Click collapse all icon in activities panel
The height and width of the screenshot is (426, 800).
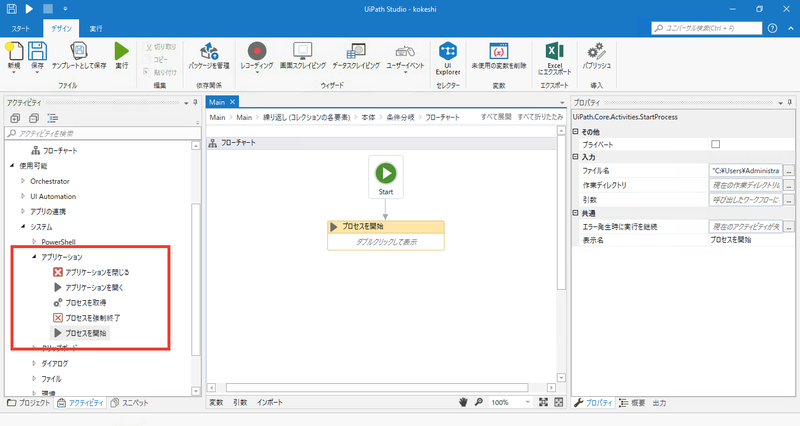pos(34,118)
